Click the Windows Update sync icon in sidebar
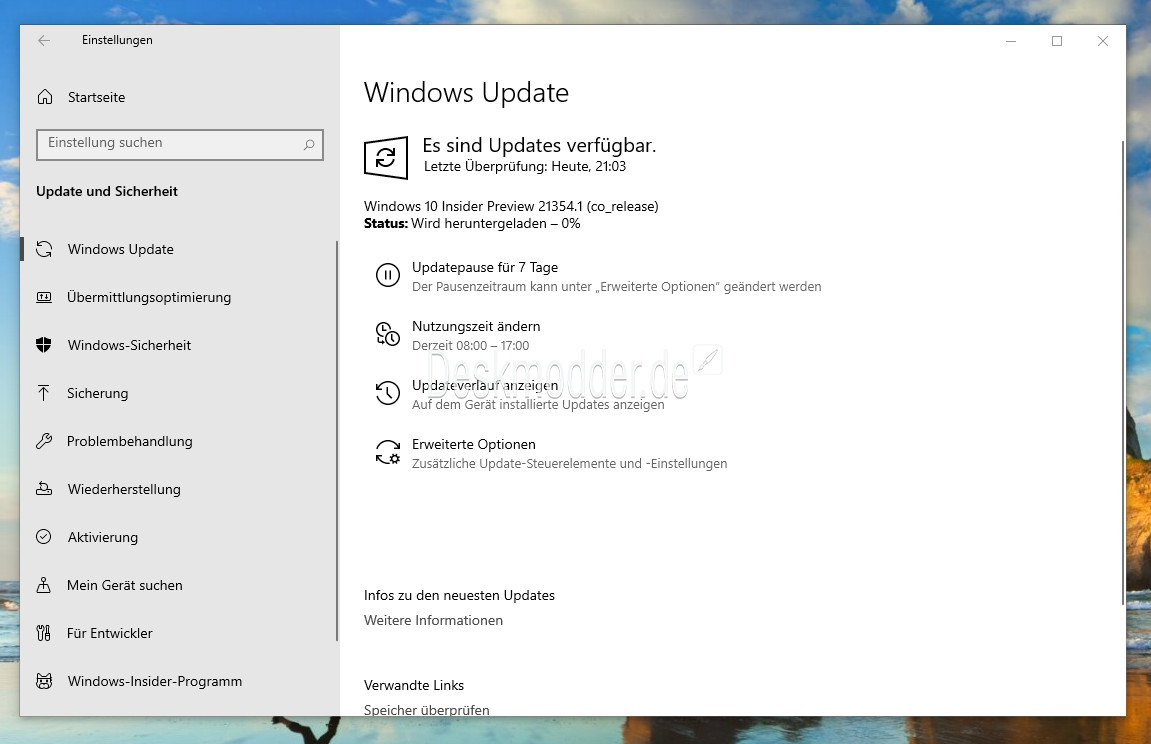Viewport: 1151px width, 744px height. (44, 249)
